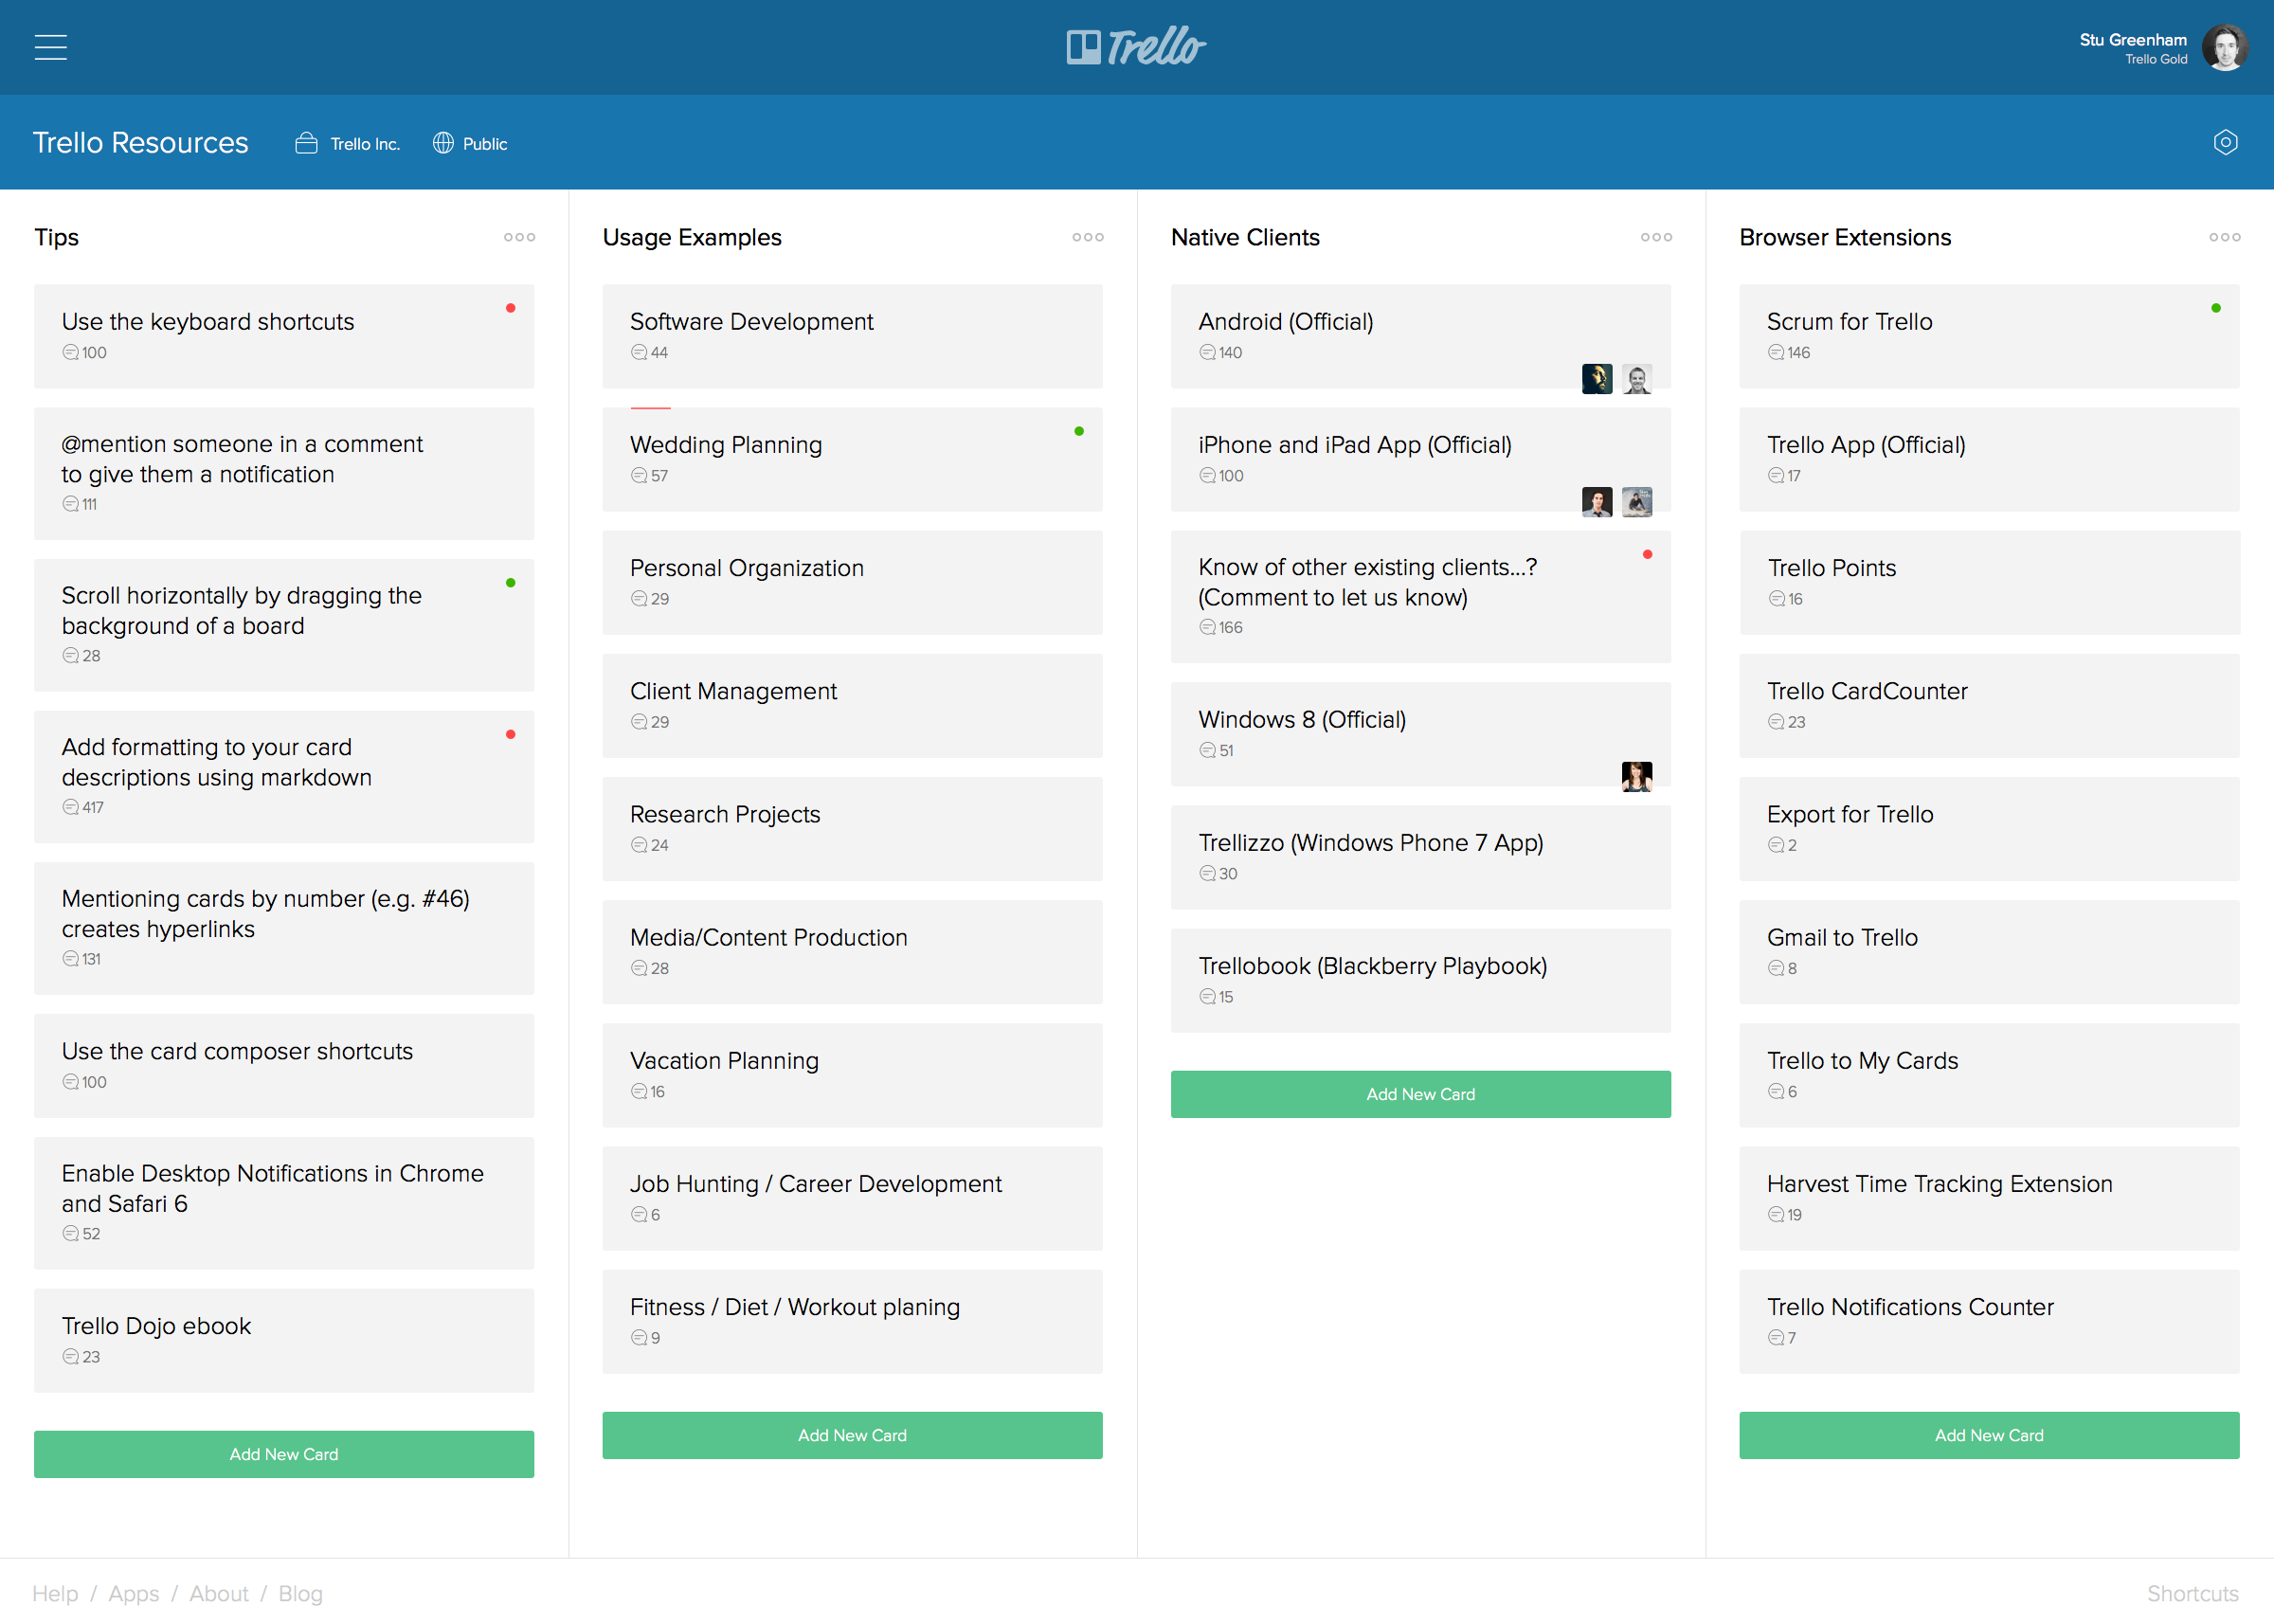Click the Trello hamburger menu icon
This screenshot has height=1624, width=2274.
[x=51, y=47]
